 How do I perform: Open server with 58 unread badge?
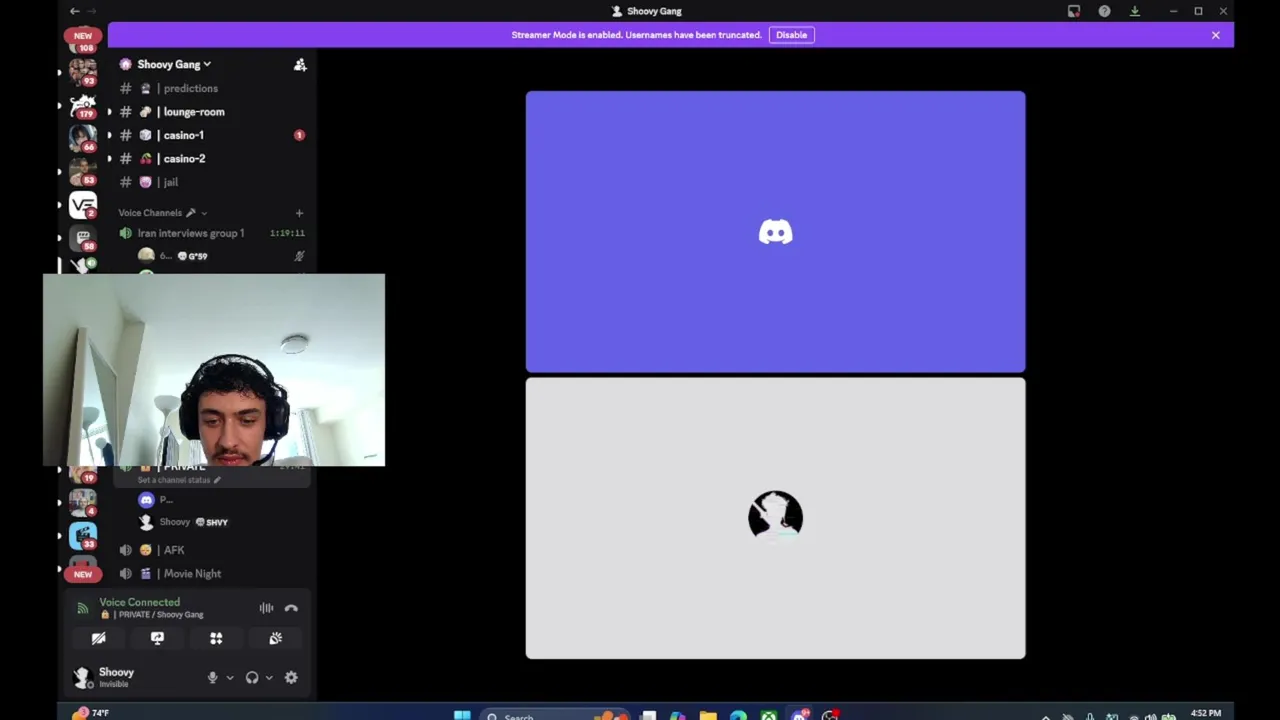[x=82, y=238]
